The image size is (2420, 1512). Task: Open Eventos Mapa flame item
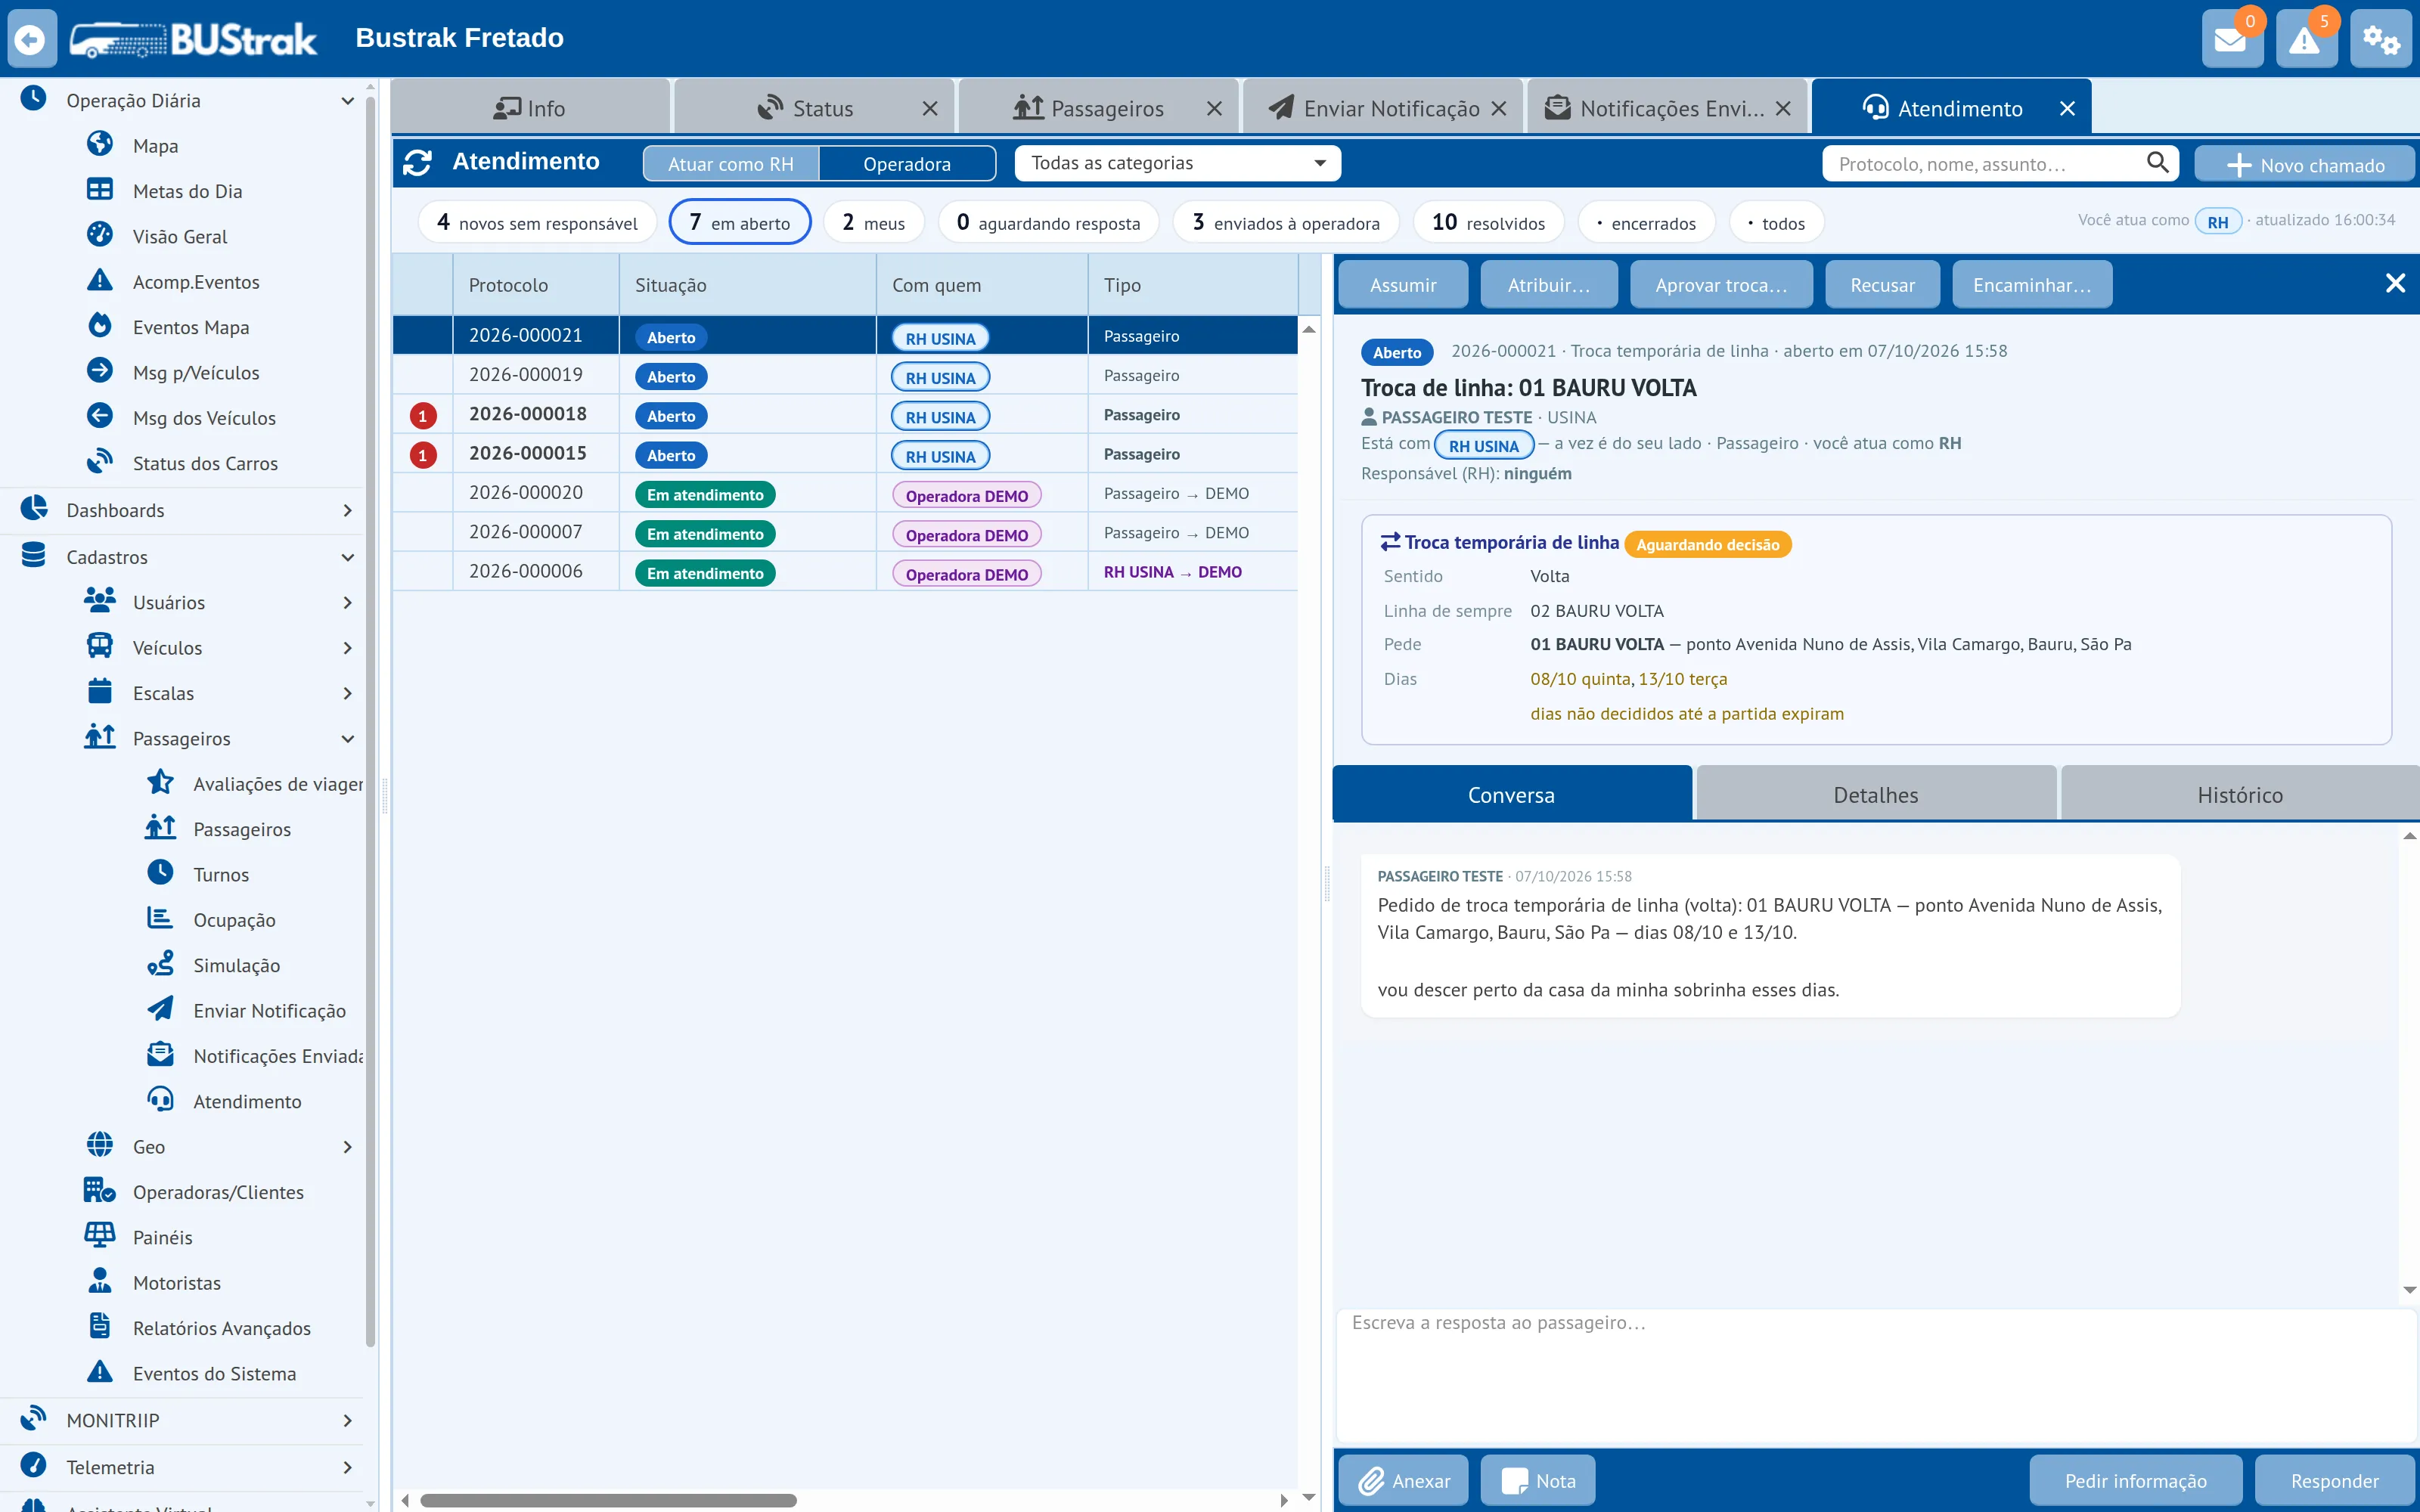pos(191,327)
